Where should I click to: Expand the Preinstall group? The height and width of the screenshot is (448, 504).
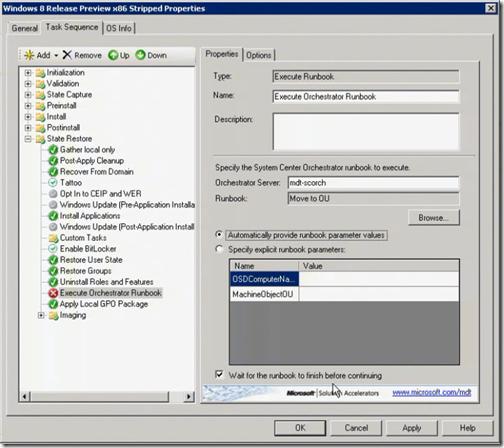coord(28,106)
